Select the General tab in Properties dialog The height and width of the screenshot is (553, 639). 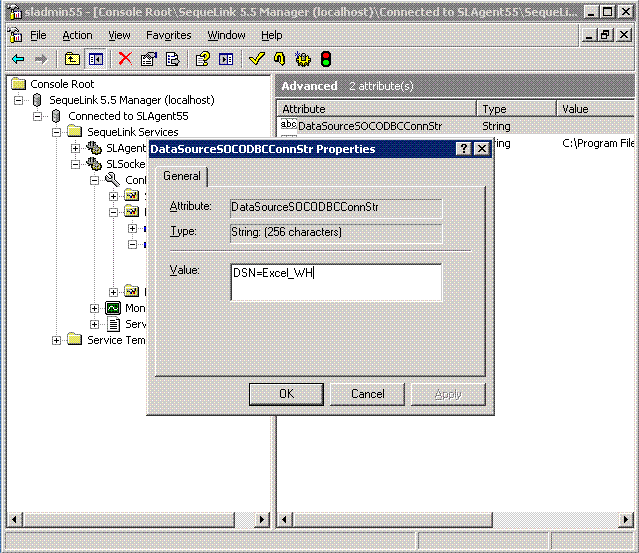[x=182, y=176]
